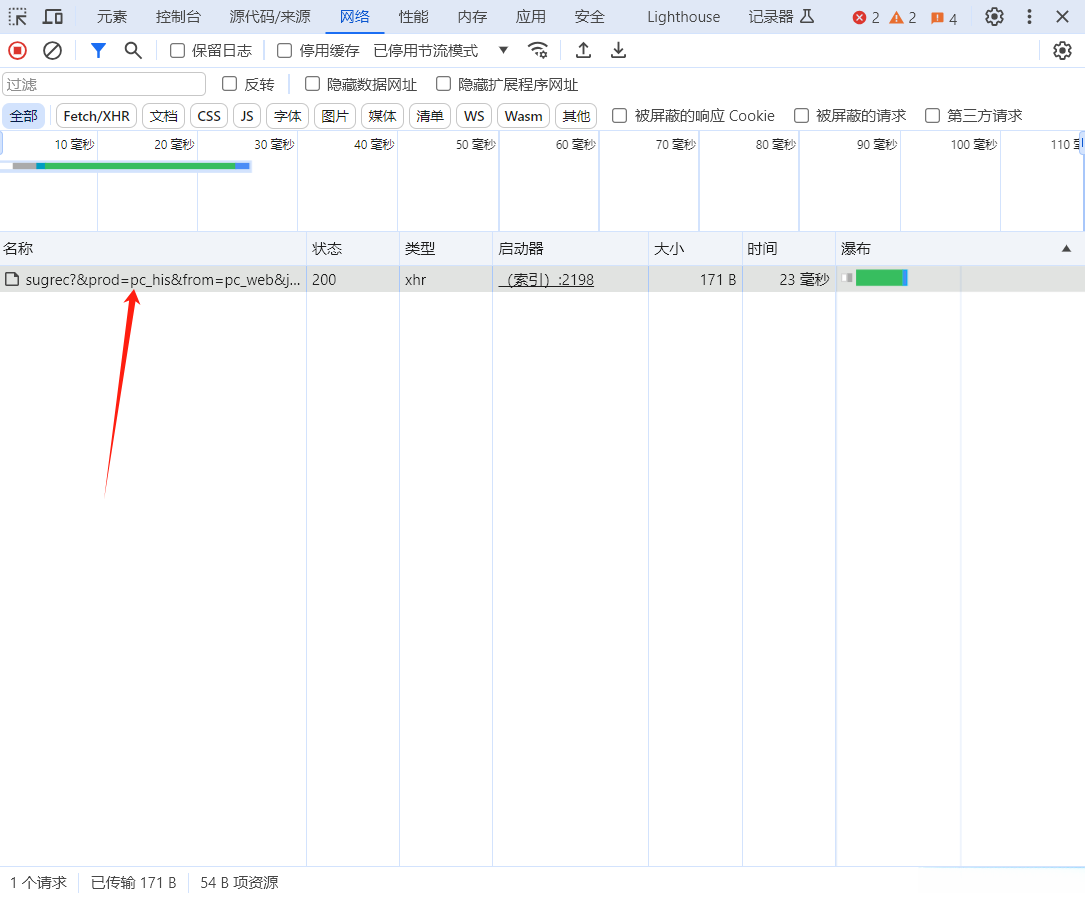
Task: Stop recording network log with red button
Action: click(x=17, y=51)
